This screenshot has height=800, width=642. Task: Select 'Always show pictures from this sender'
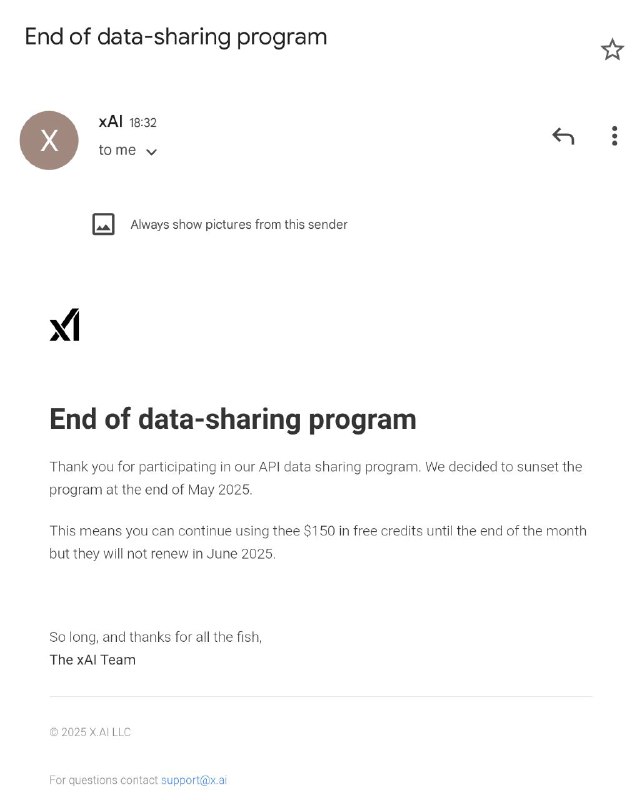tap(239, 225)
